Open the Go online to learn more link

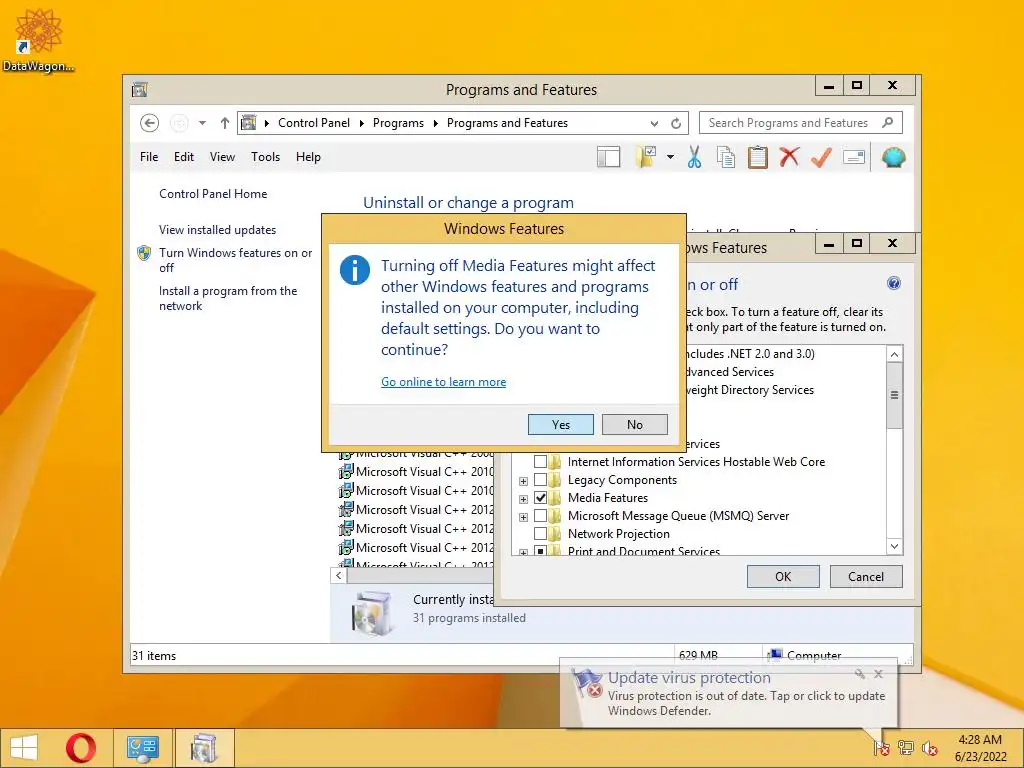[x=443, y=382]
